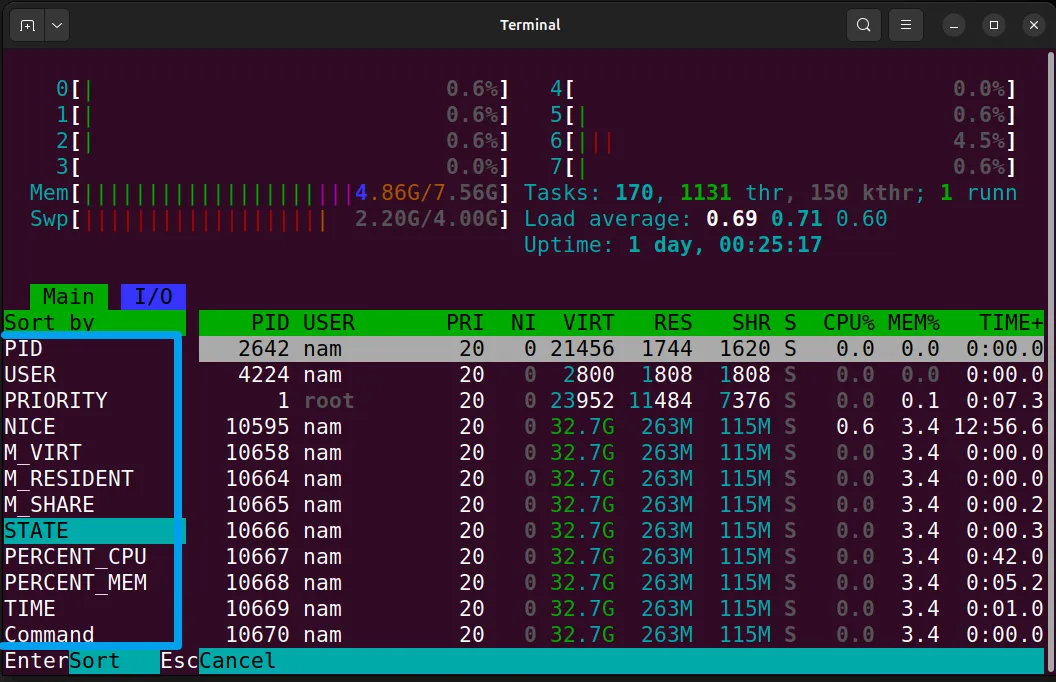Select highlighted STATE sort option

coord(94,531)
